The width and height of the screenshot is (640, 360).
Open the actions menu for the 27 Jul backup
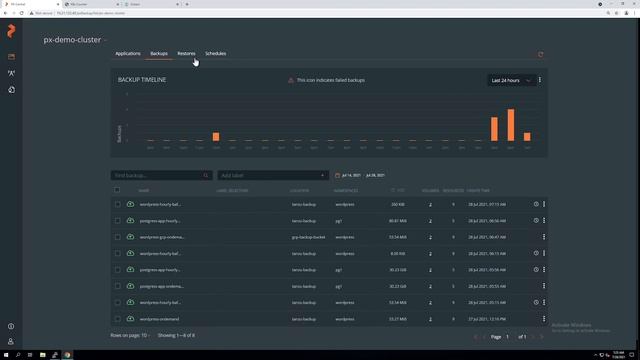[544, 319]
